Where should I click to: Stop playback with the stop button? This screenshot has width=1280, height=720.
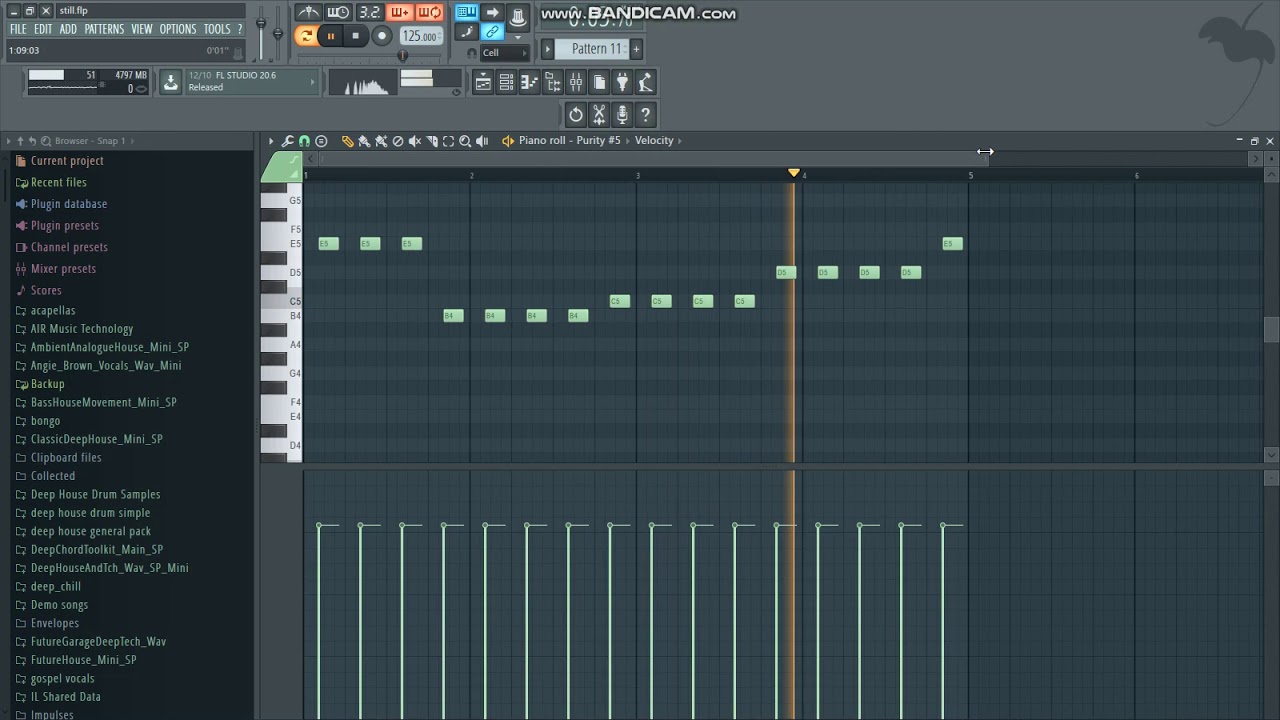[x=355, y=36]
